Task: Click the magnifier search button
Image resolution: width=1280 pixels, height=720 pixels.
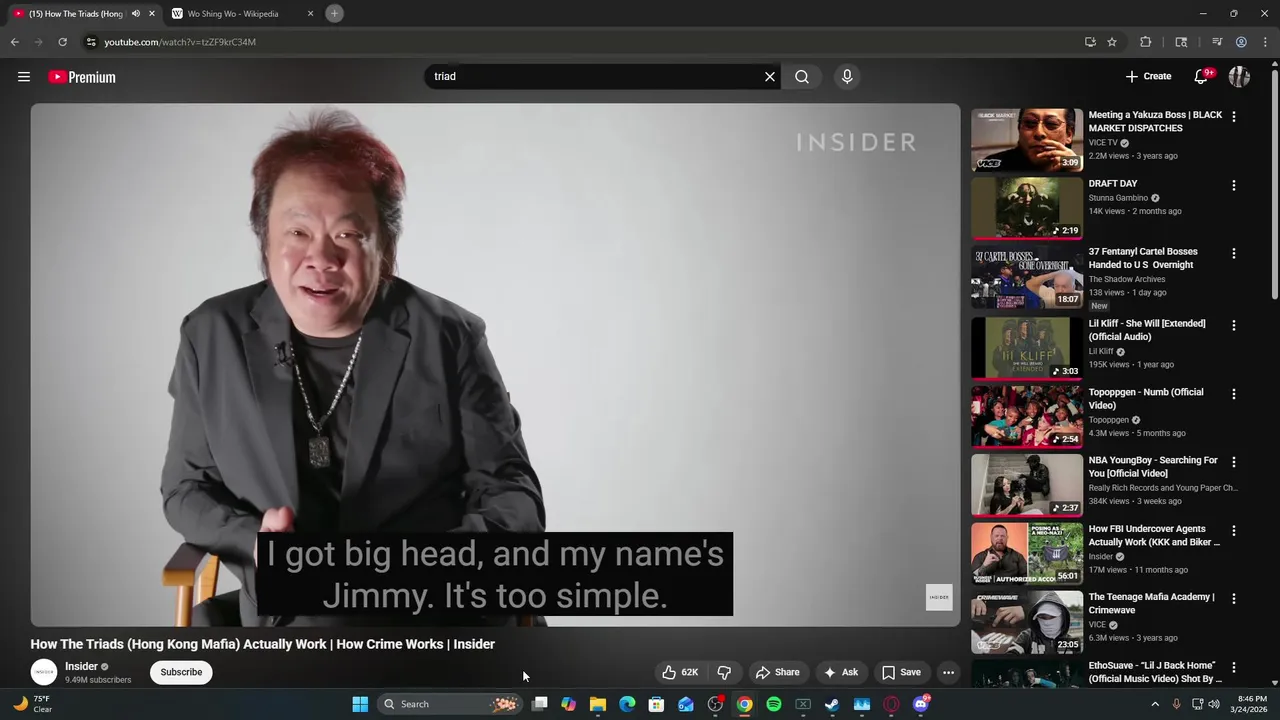Action: 802,76
